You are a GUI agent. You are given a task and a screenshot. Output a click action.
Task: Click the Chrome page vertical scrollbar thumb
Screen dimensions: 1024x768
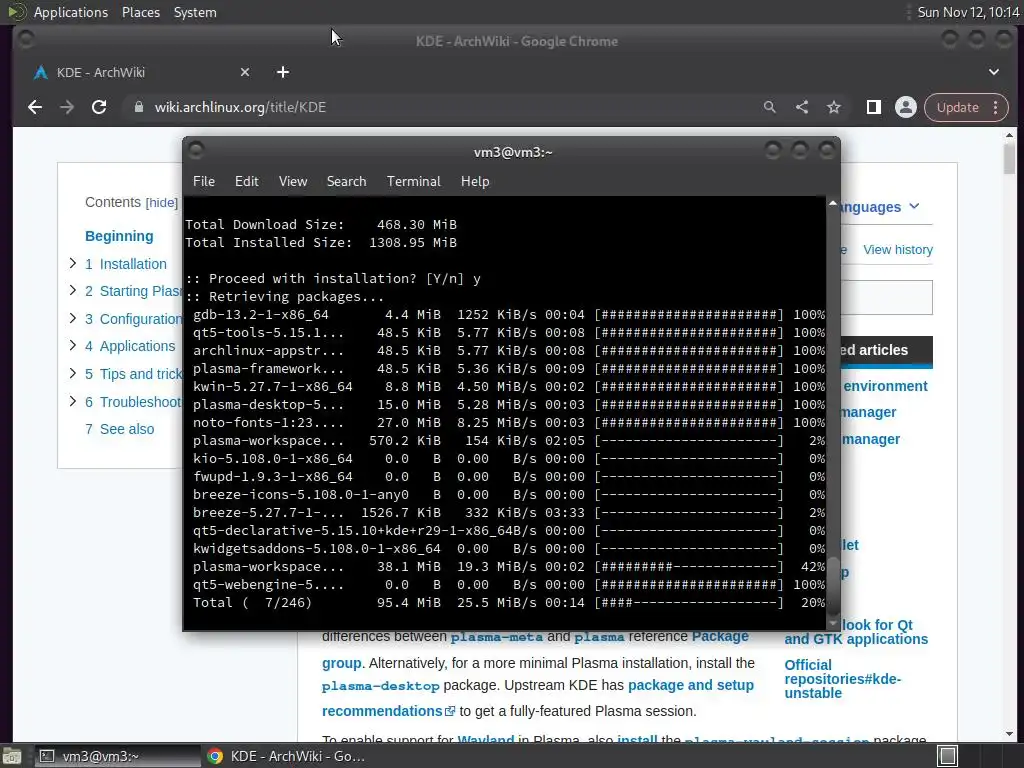[x=1009, y=158]
